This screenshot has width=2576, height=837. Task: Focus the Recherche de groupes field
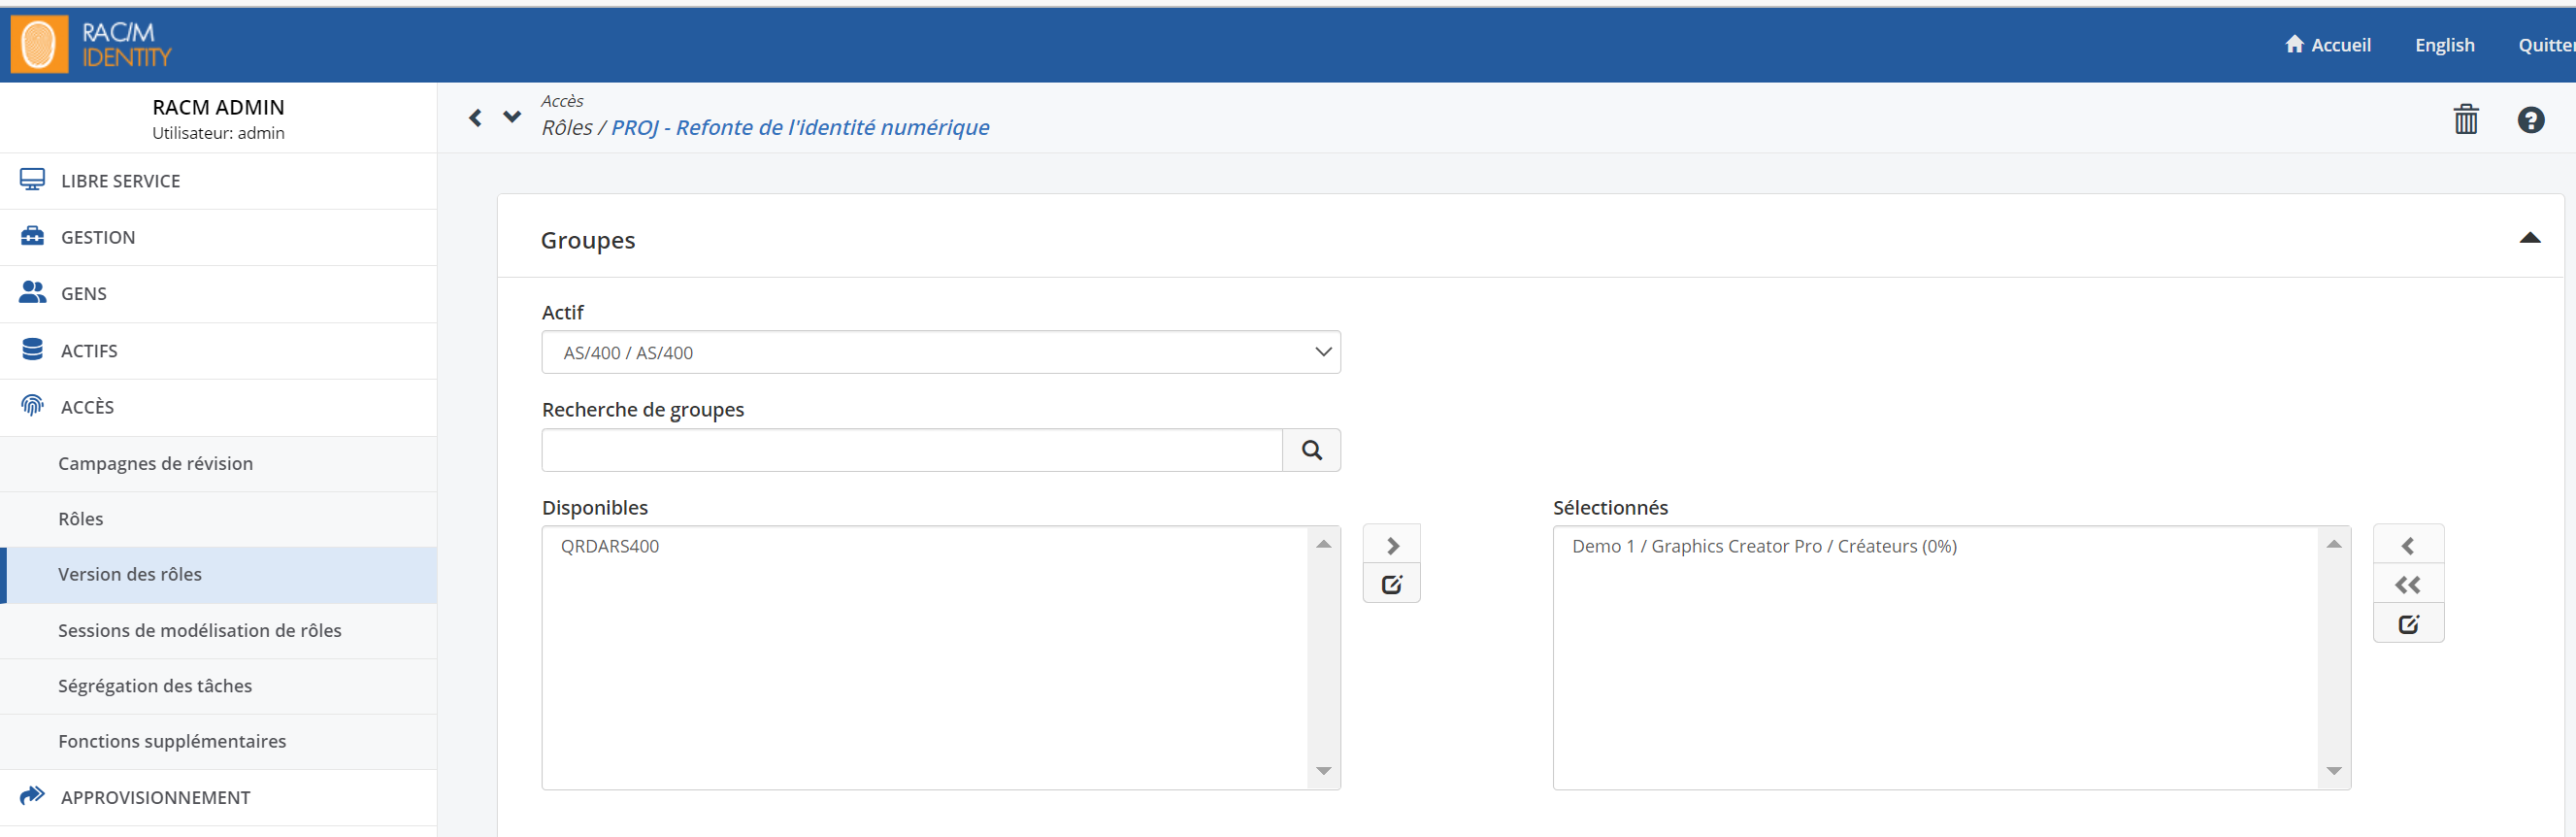pos(912,450)
